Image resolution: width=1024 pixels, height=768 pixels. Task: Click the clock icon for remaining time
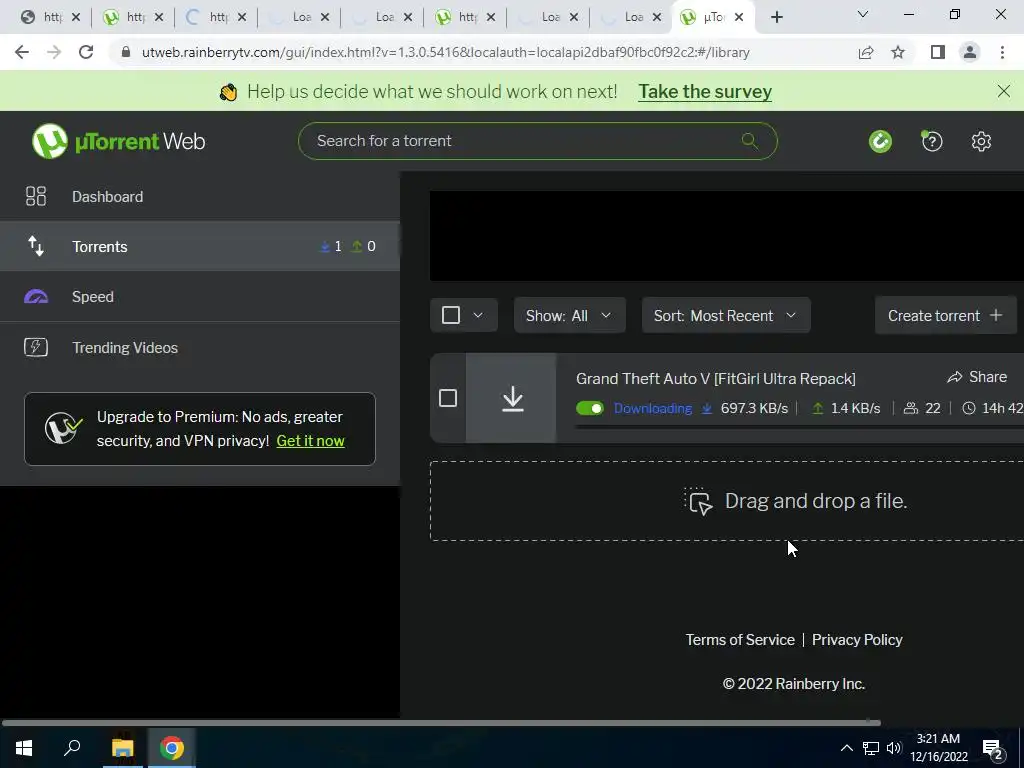pos(969,408)
